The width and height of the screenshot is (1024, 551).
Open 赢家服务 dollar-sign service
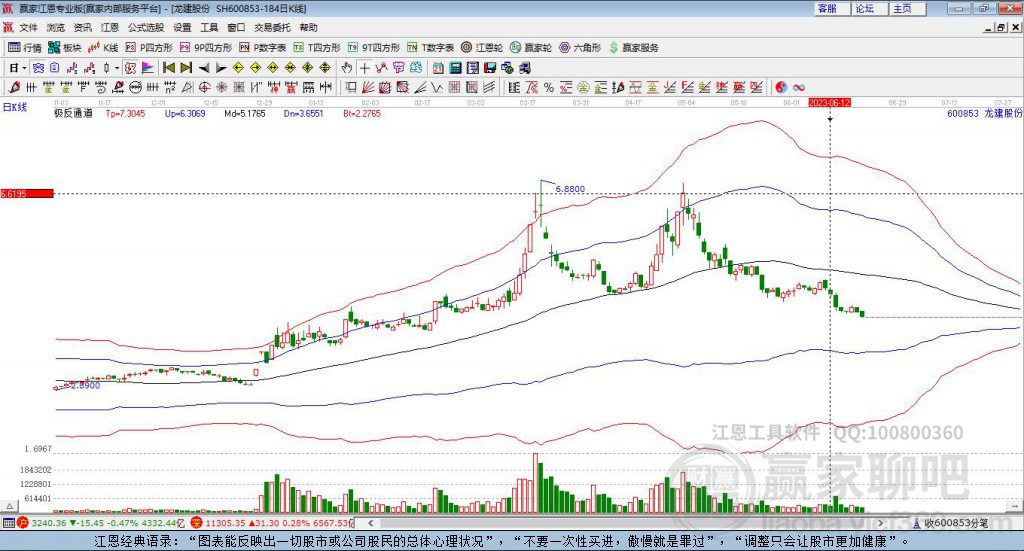633,48
